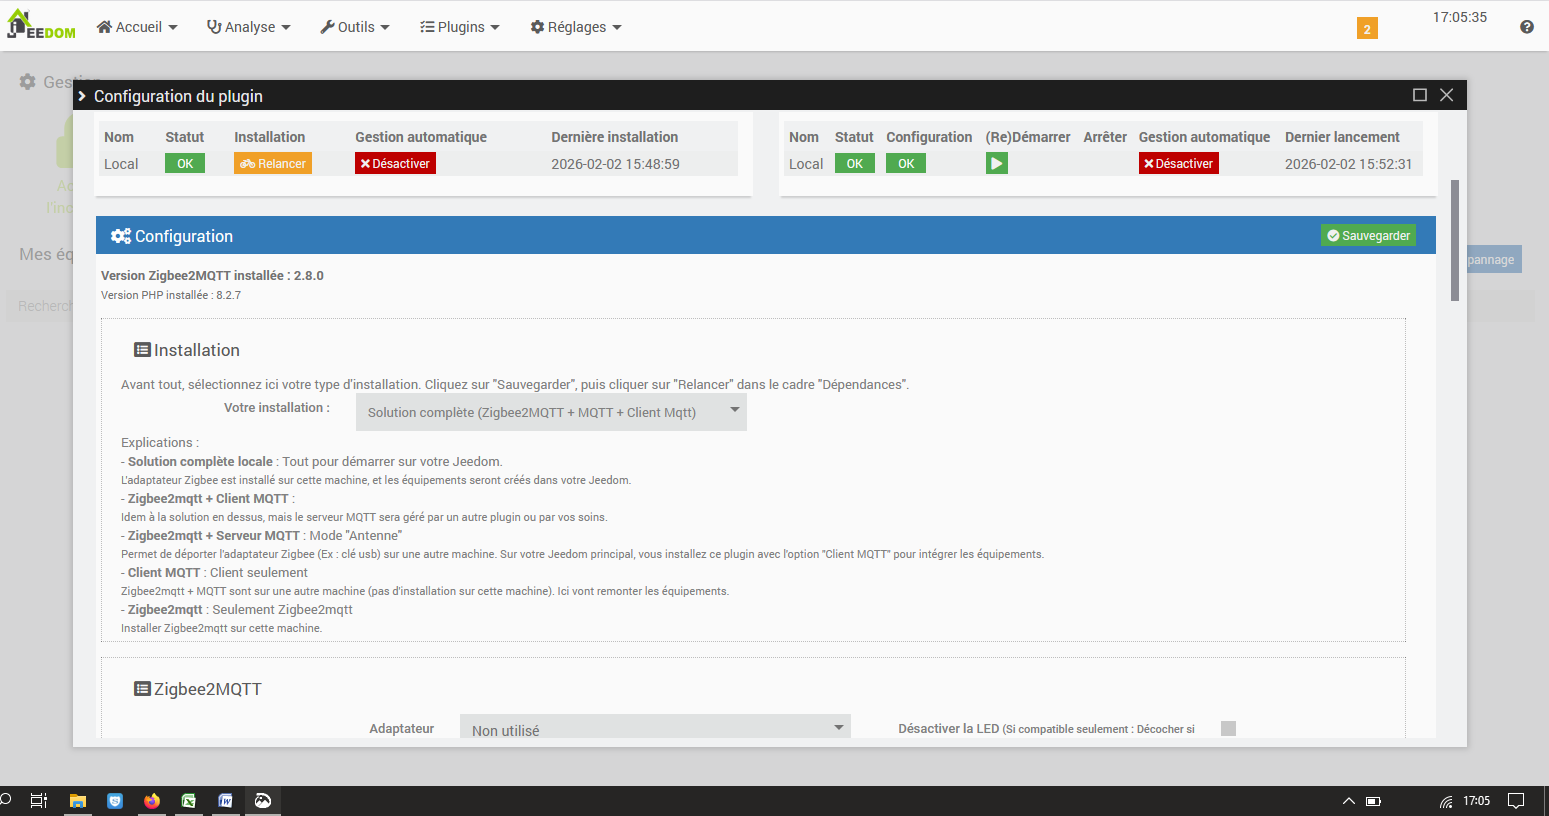The height and width of the screenshot is (816, 1549).
Task: Open the Outils menu
Action: (x=355, y=27)
